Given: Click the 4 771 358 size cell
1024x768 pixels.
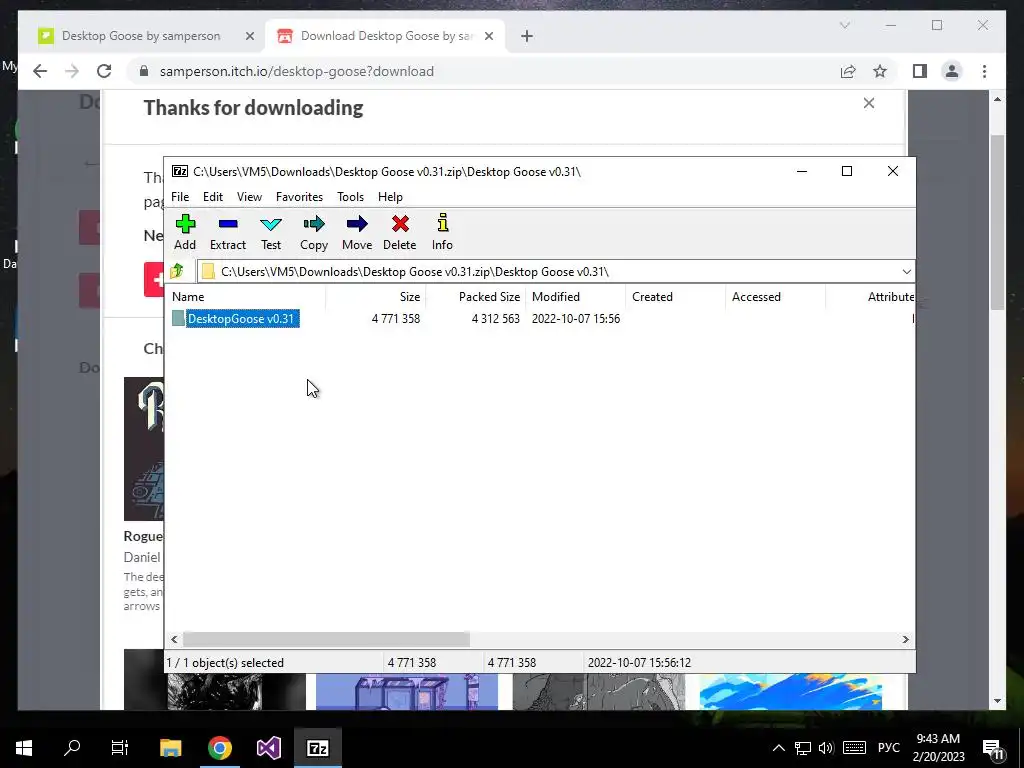Looking at the screenshot, I should pos(396,319).
